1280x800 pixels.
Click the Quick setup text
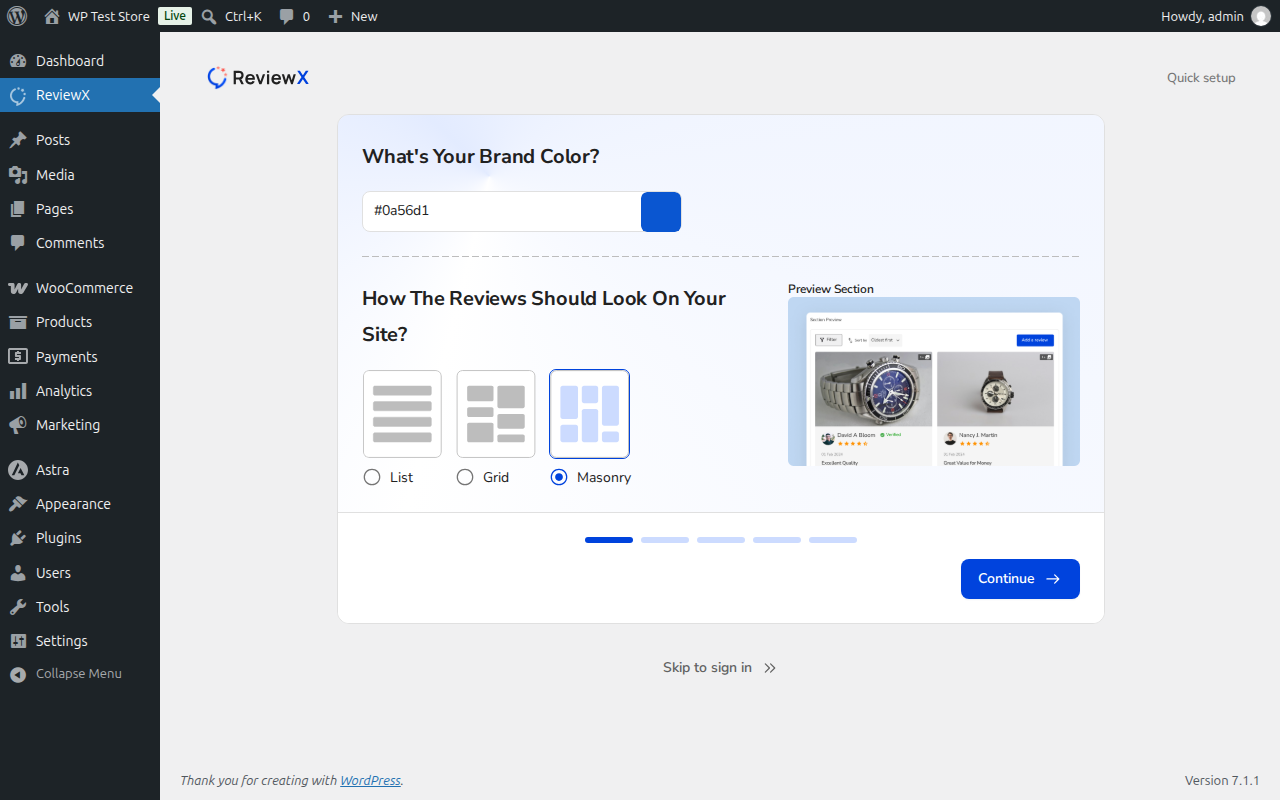(1201, 78)
